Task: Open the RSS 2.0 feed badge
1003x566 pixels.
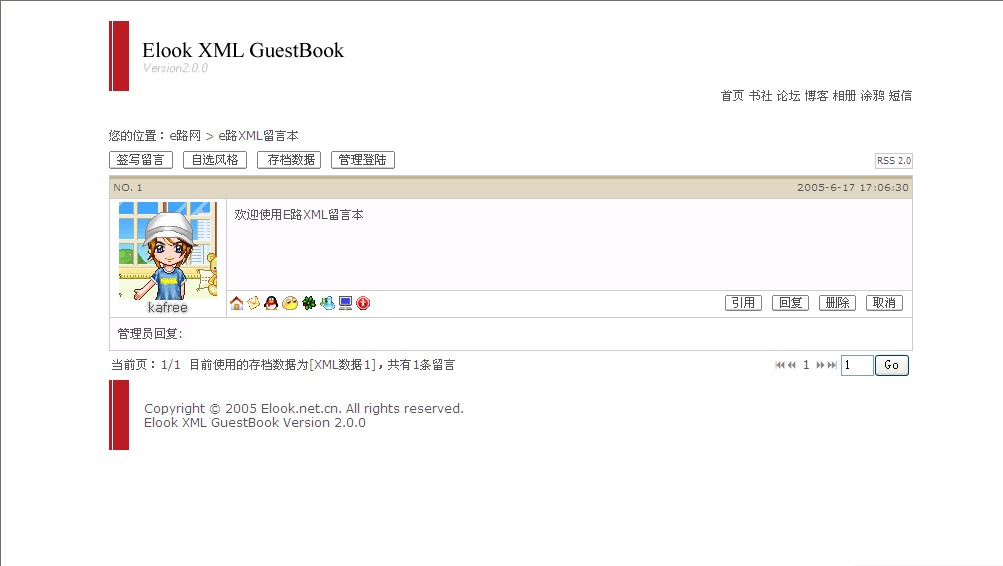Action: tap(894, 161)
